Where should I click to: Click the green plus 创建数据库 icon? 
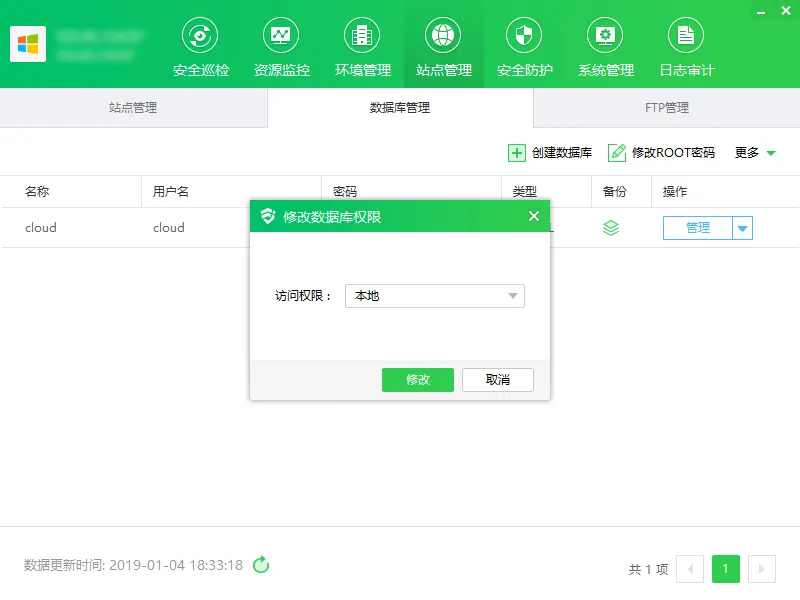[516, 153]
